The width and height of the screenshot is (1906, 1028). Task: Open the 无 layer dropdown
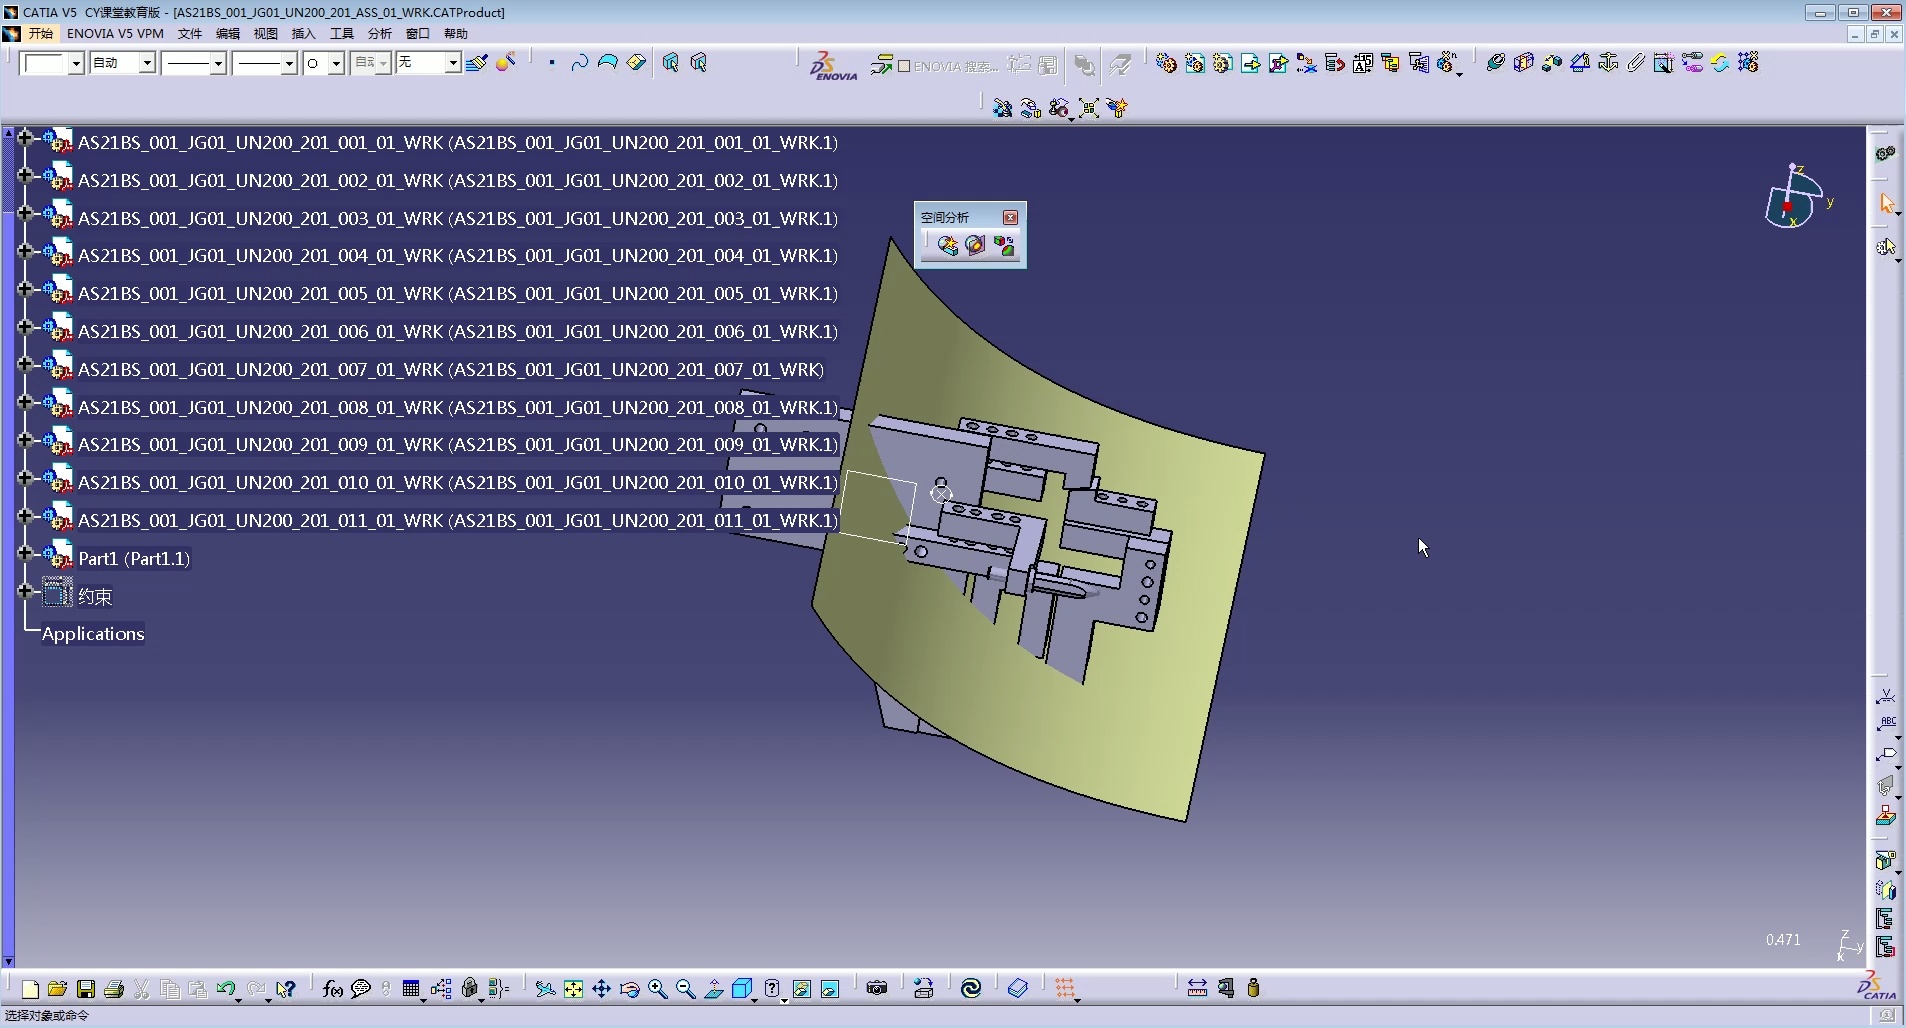click(452, 63)
